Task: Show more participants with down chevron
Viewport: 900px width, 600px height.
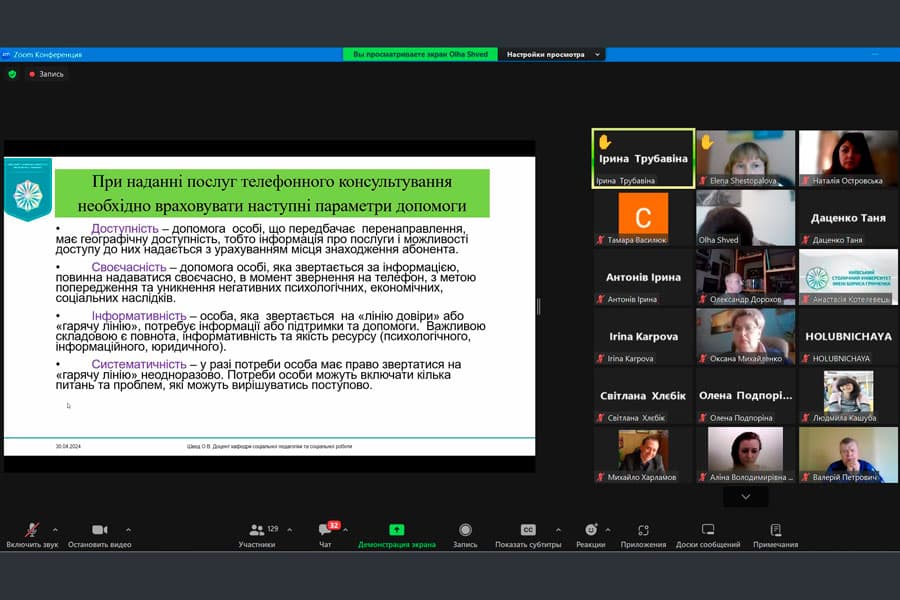Action: (745, 496)
